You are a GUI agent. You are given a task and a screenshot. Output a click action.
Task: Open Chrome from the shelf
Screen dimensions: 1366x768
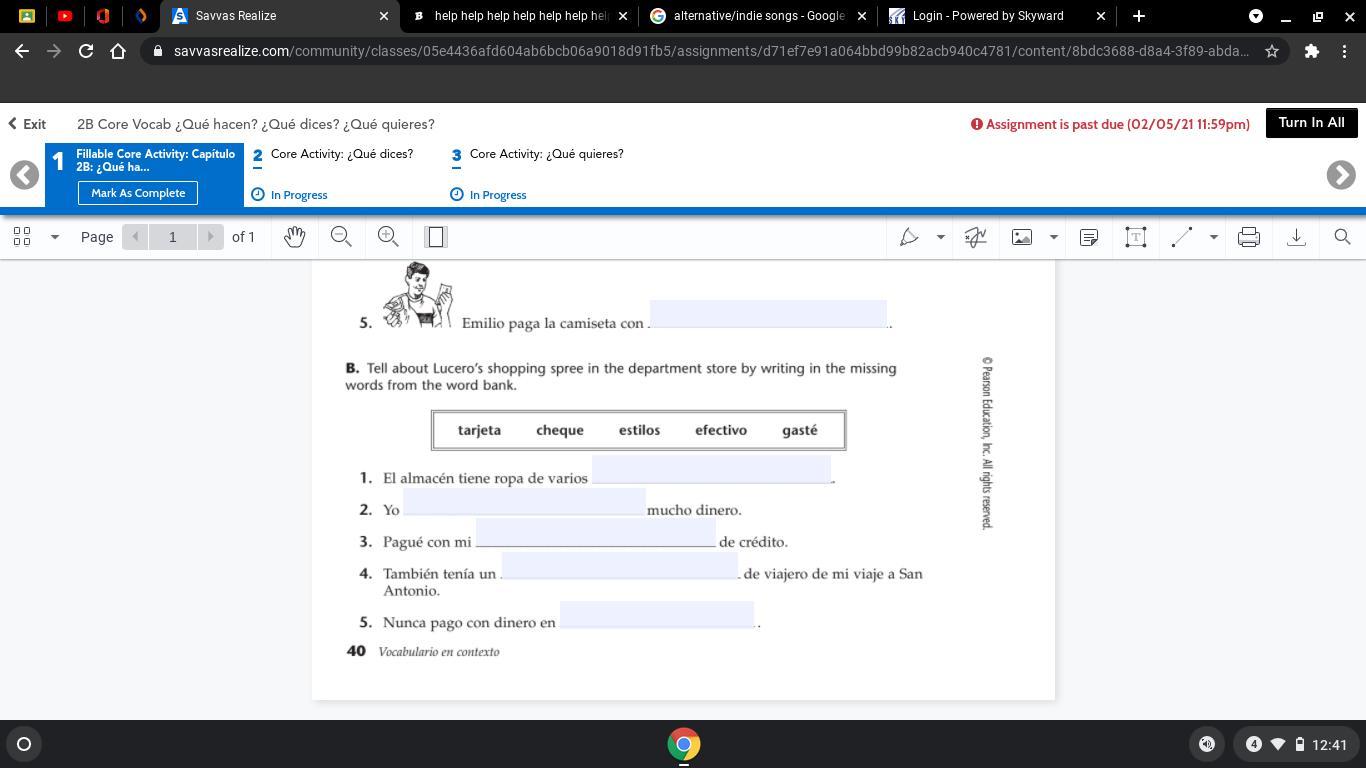[684, 744]
